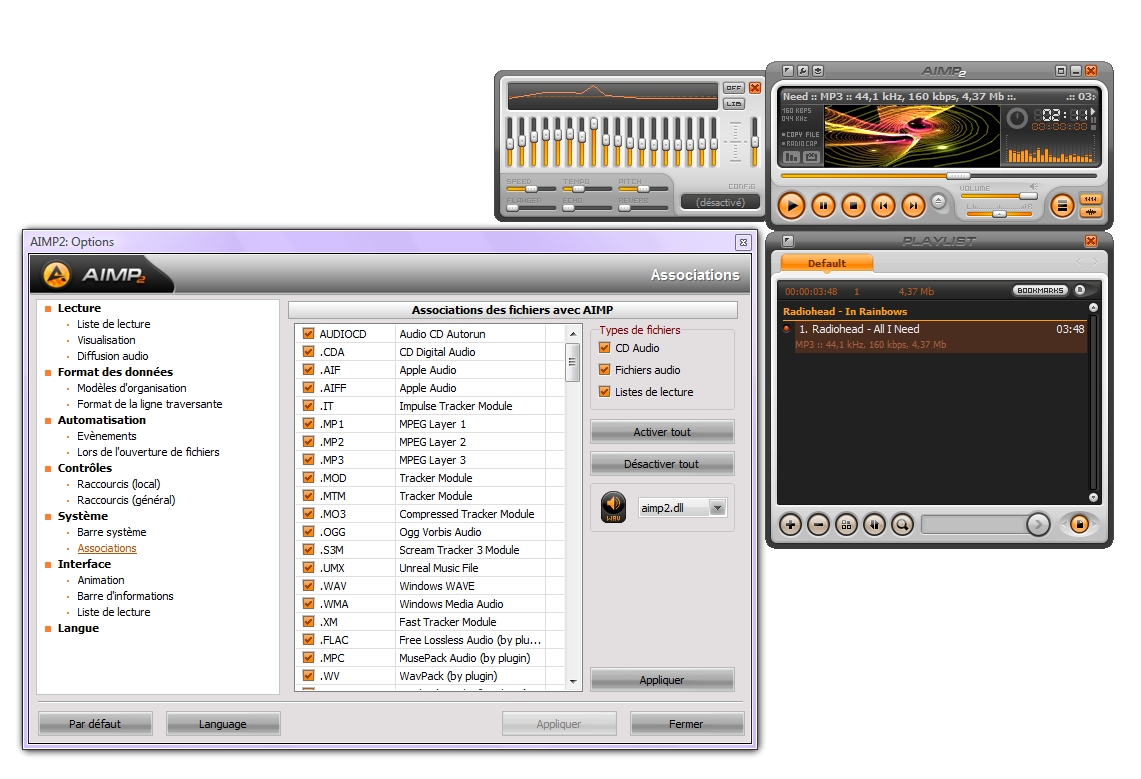The width and height of the screenshot is (1141, 779).
Task: Open playlist search with the magnifier icon
Action: click(x=902, y=524)
